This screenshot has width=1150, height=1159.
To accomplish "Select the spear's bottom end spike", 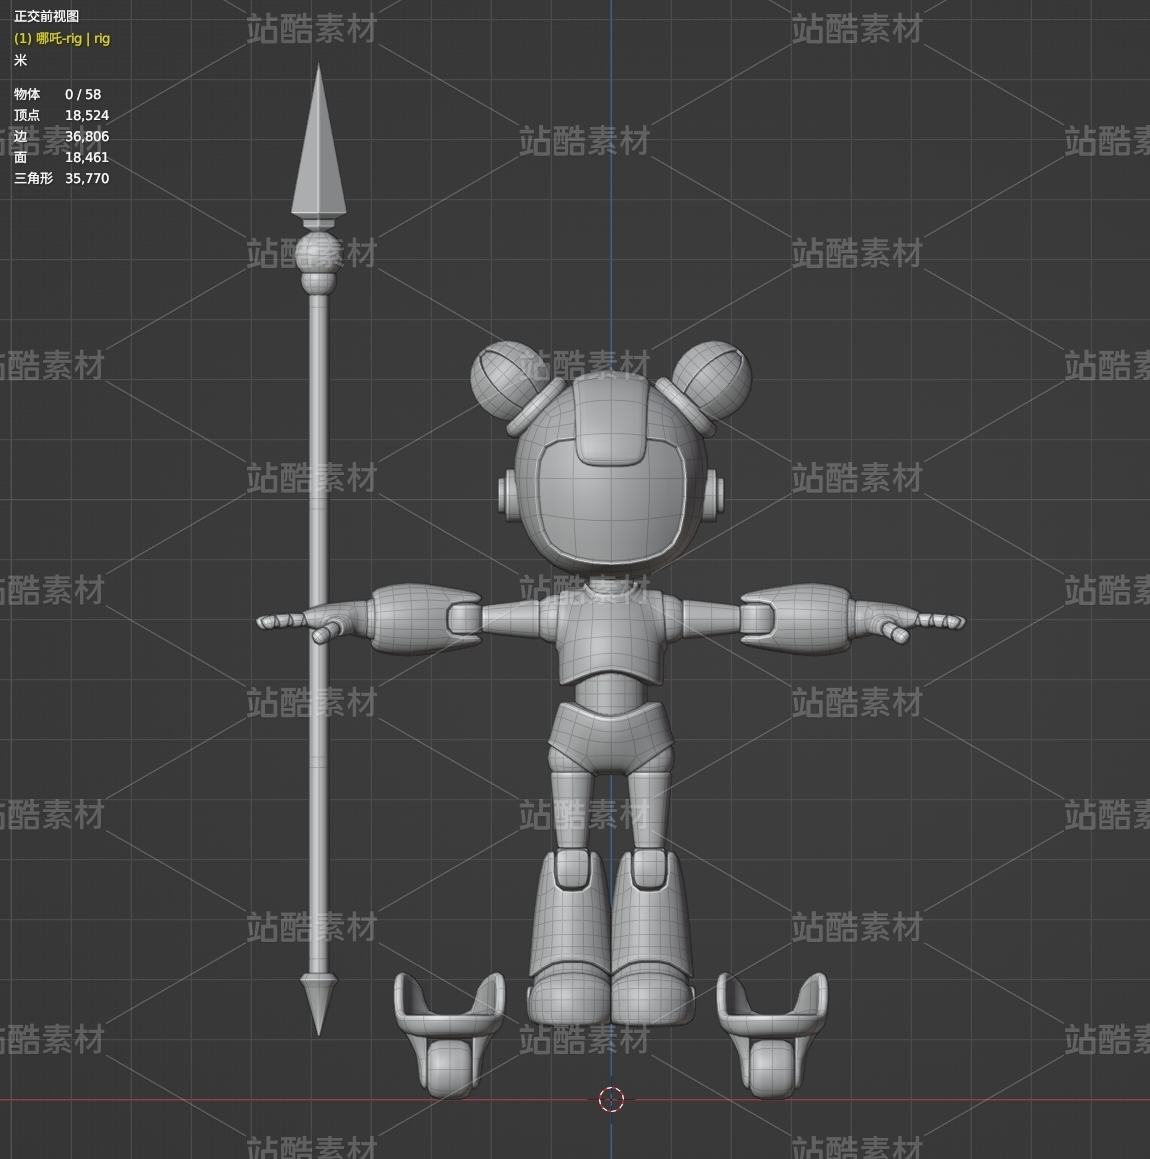I will click(319, 1004).
